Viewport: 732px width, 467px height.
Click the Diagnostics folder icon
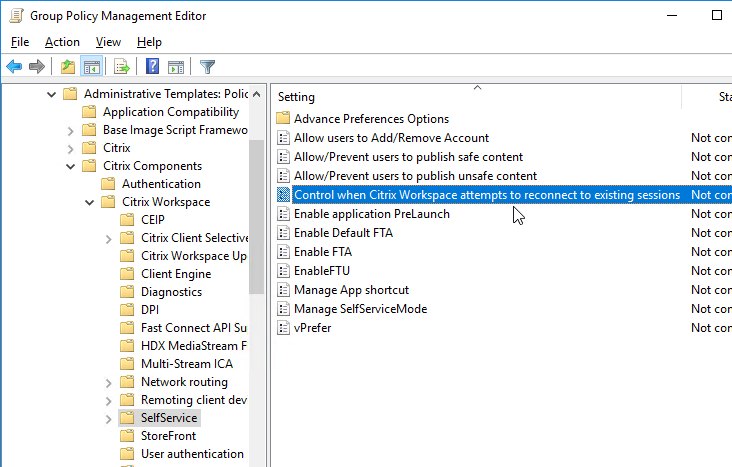tap(127, 291)
